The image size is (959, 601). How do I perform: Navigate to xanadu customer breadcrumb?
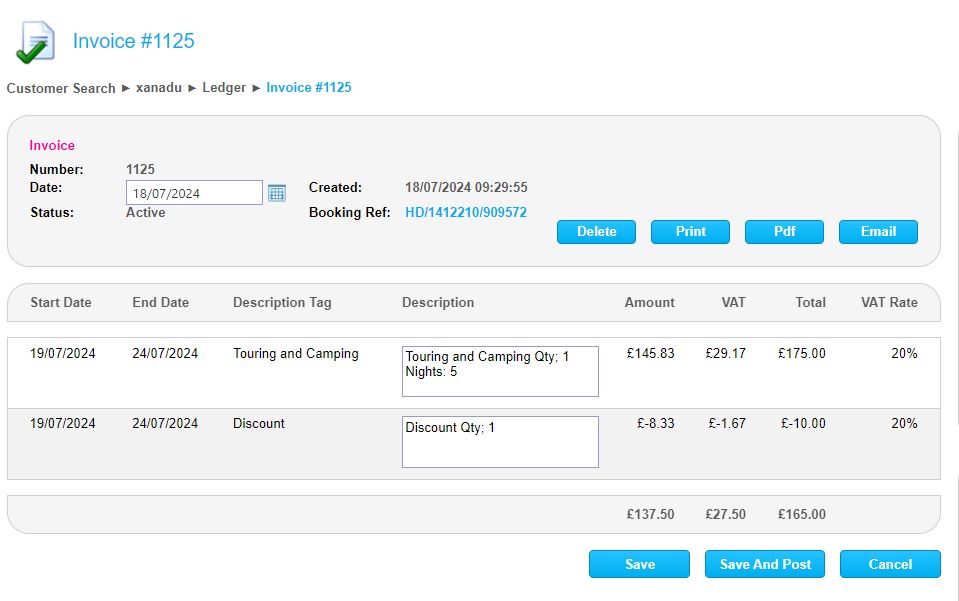pos(159,88)
